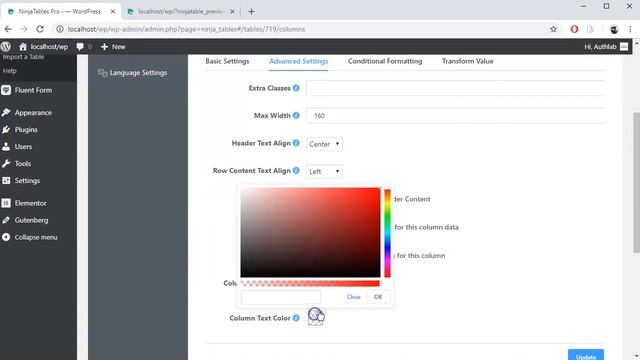Open a new browser tab
Viewport: 640px width, 360px height.
coord(251,11)
